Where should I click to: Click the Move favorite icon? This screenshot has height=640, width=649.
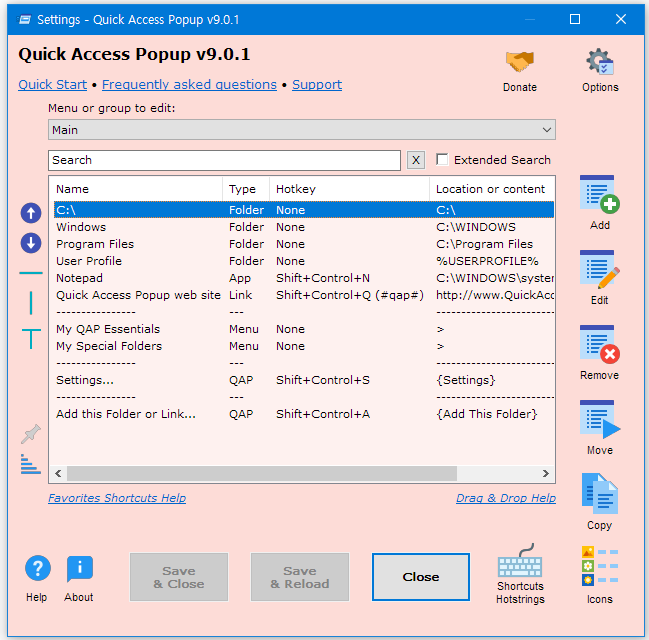[599, 419]
